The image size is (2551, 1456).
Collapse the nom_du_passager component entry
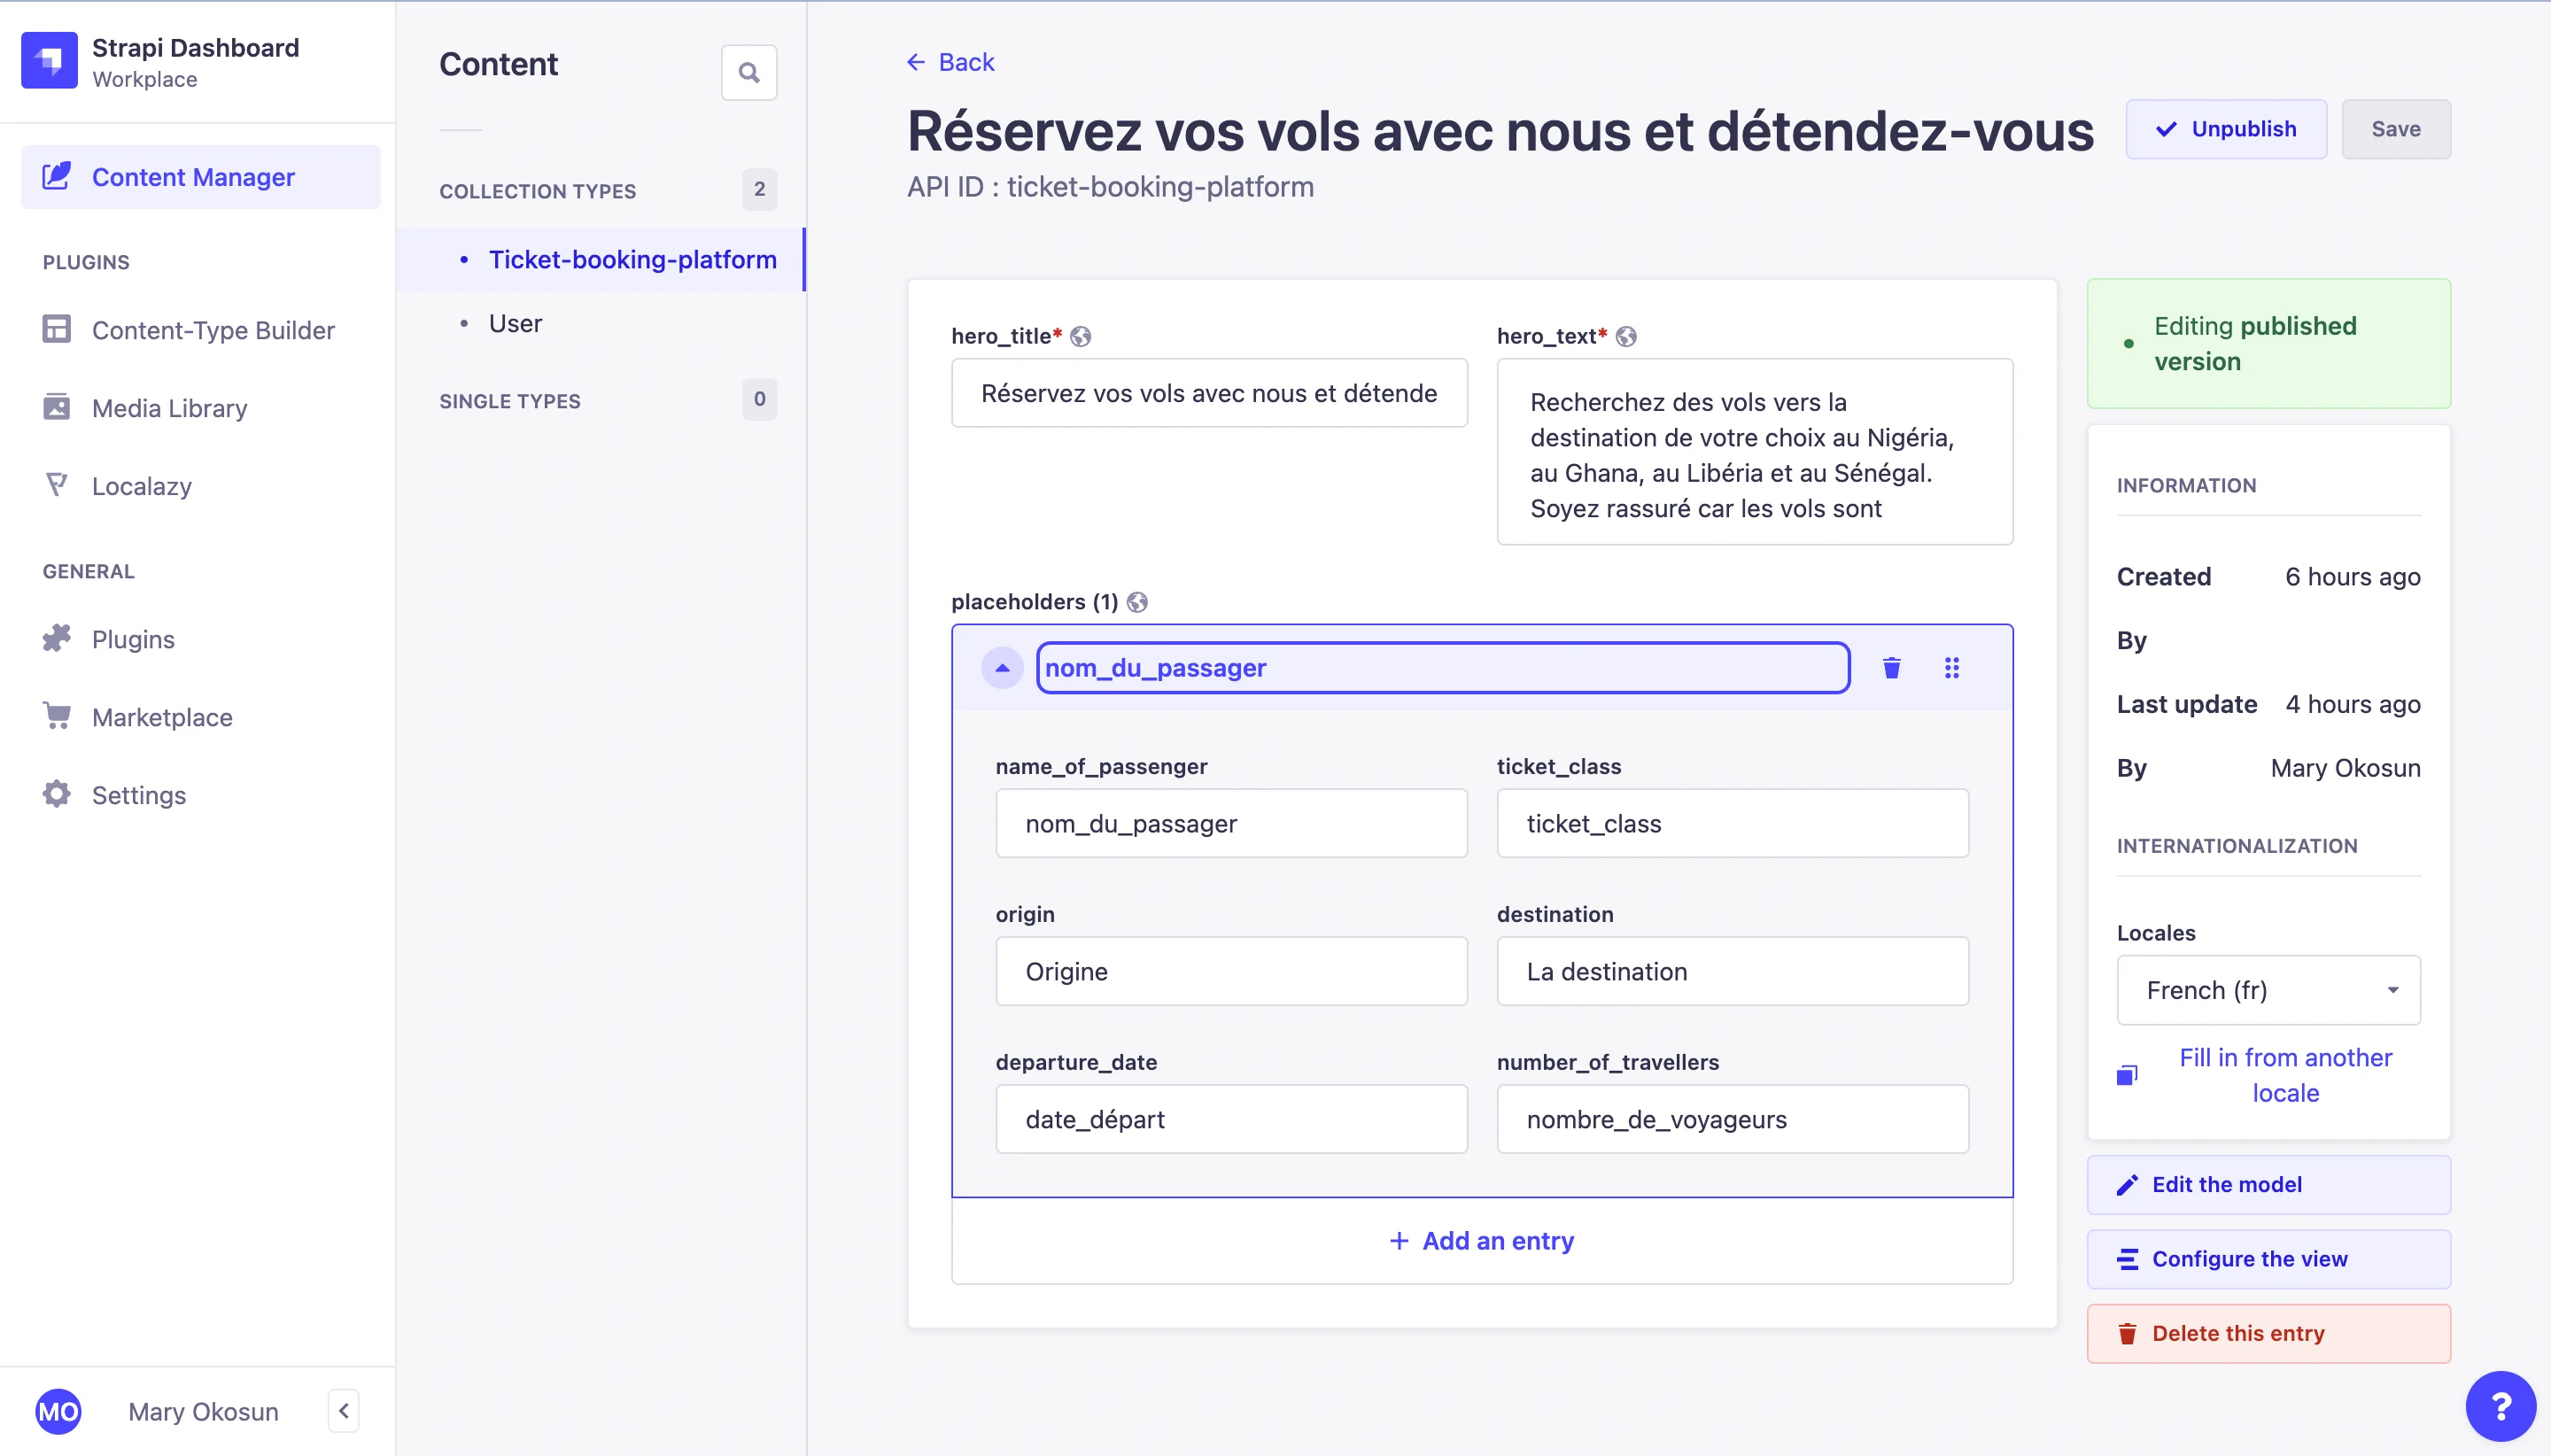[1002, 668]
